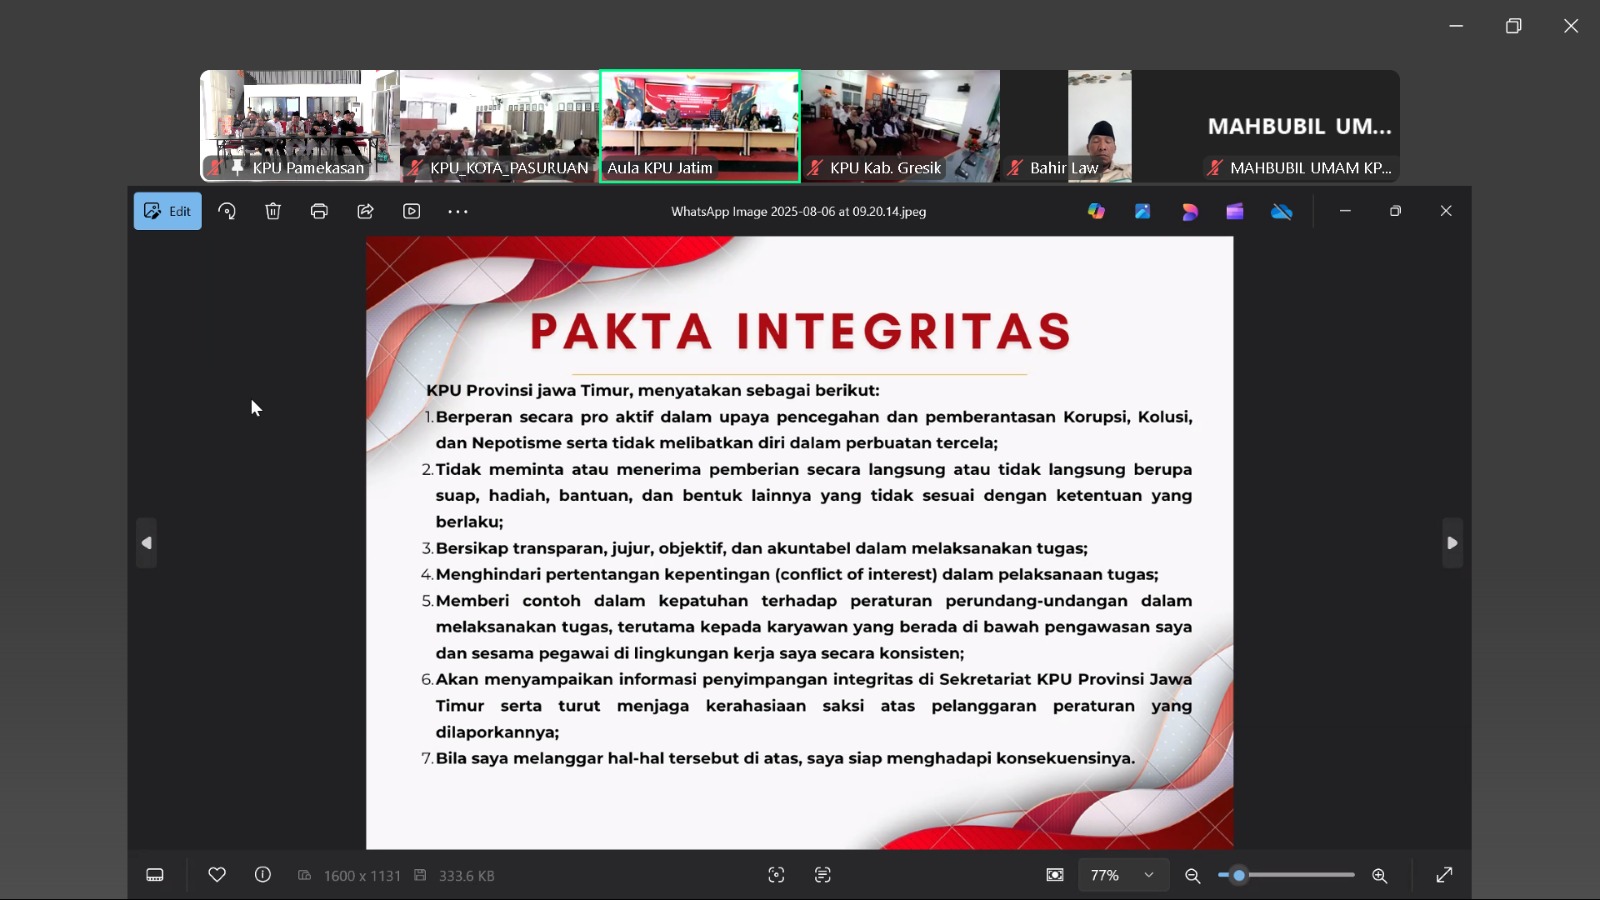Print the image using the printer icon

(x=319, y=211)
